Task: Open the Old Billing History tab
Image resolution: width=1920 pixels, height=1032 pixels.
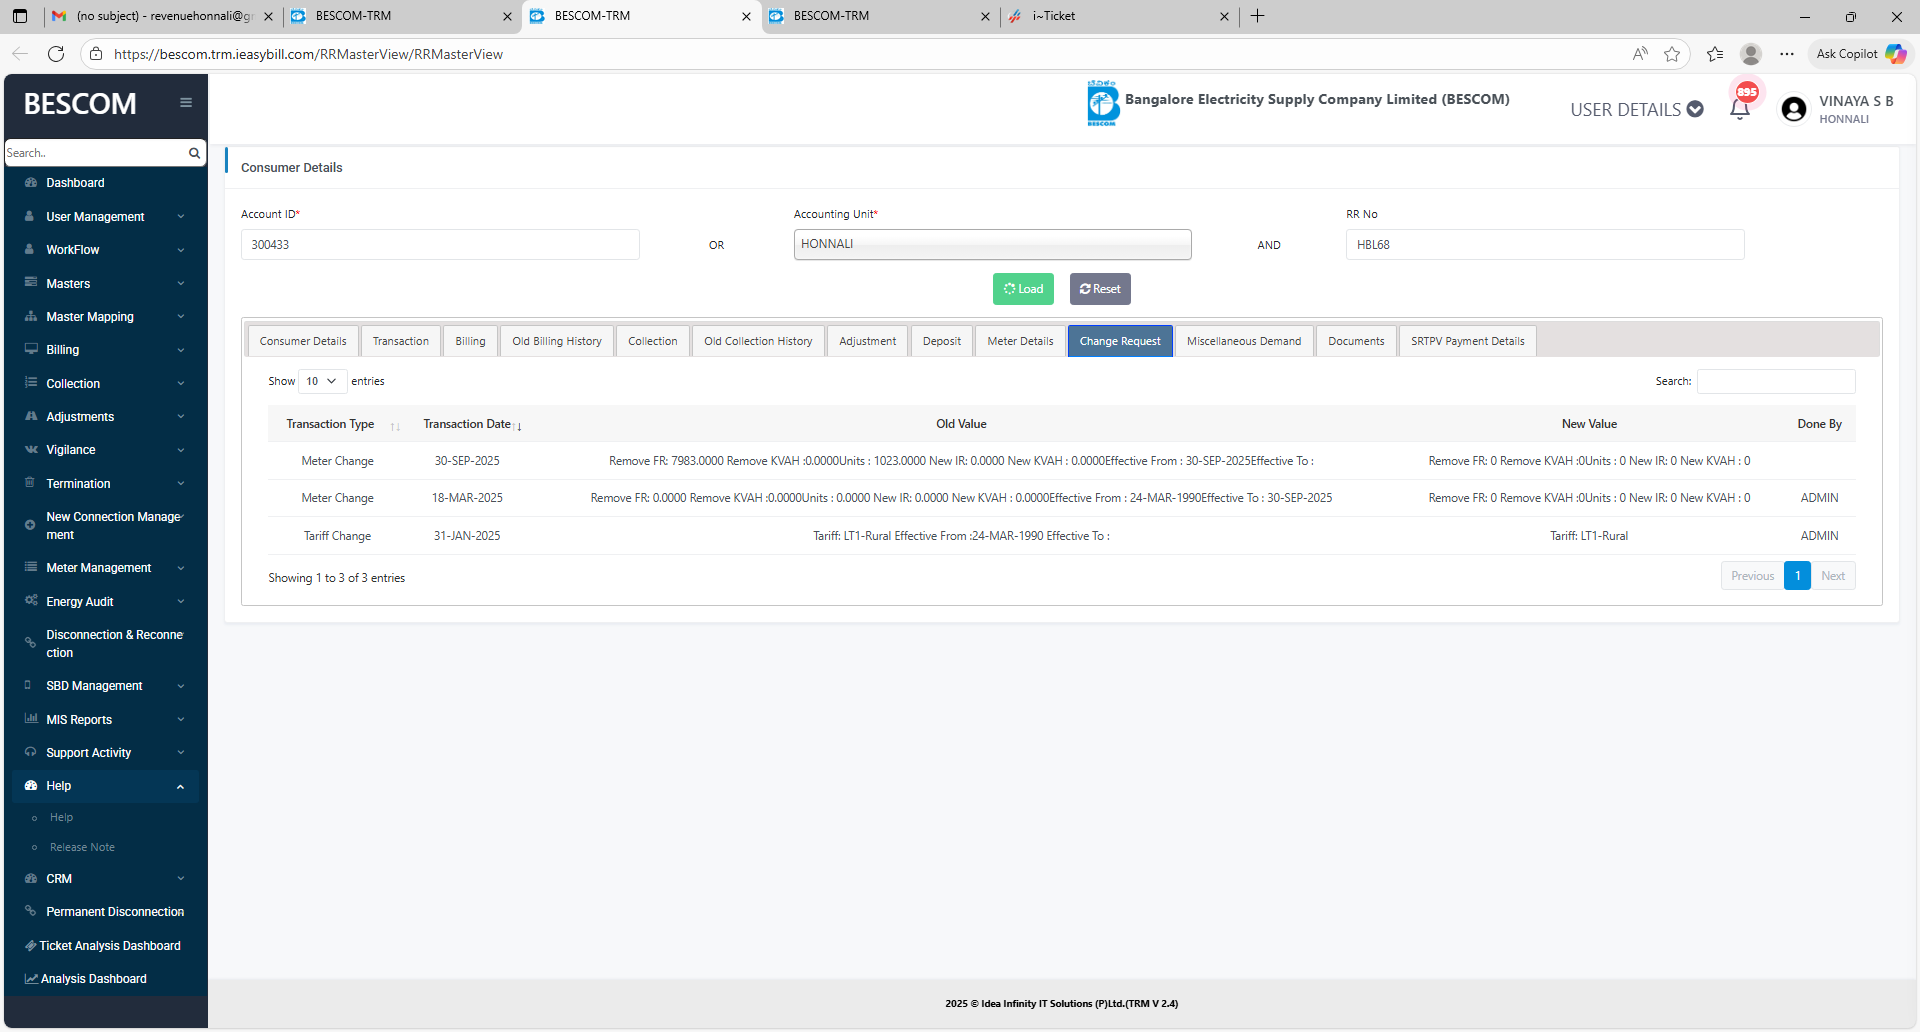Action: click(557, 341)
